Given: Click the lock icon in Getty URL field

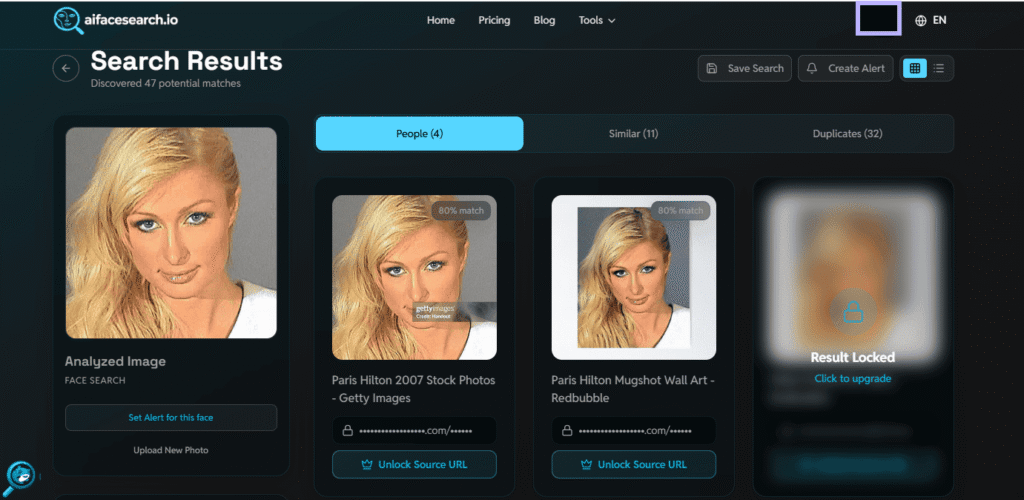Looking at the screenshot, I should click(348, 431).
